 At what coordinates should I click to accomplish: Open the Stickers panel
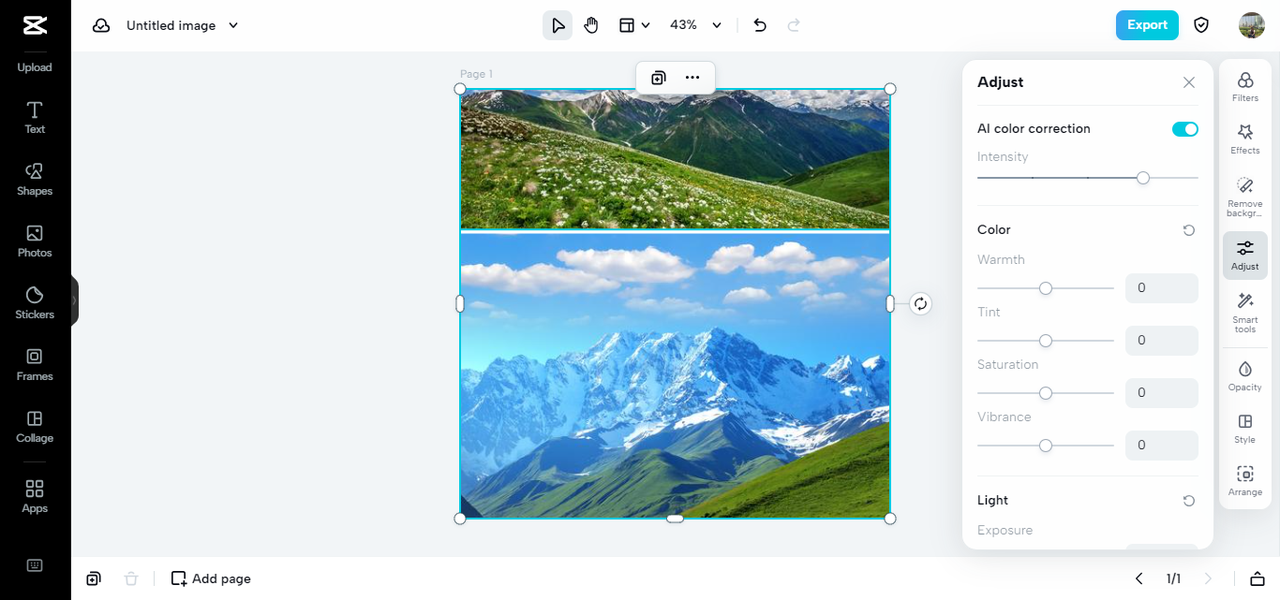[35, 303]
